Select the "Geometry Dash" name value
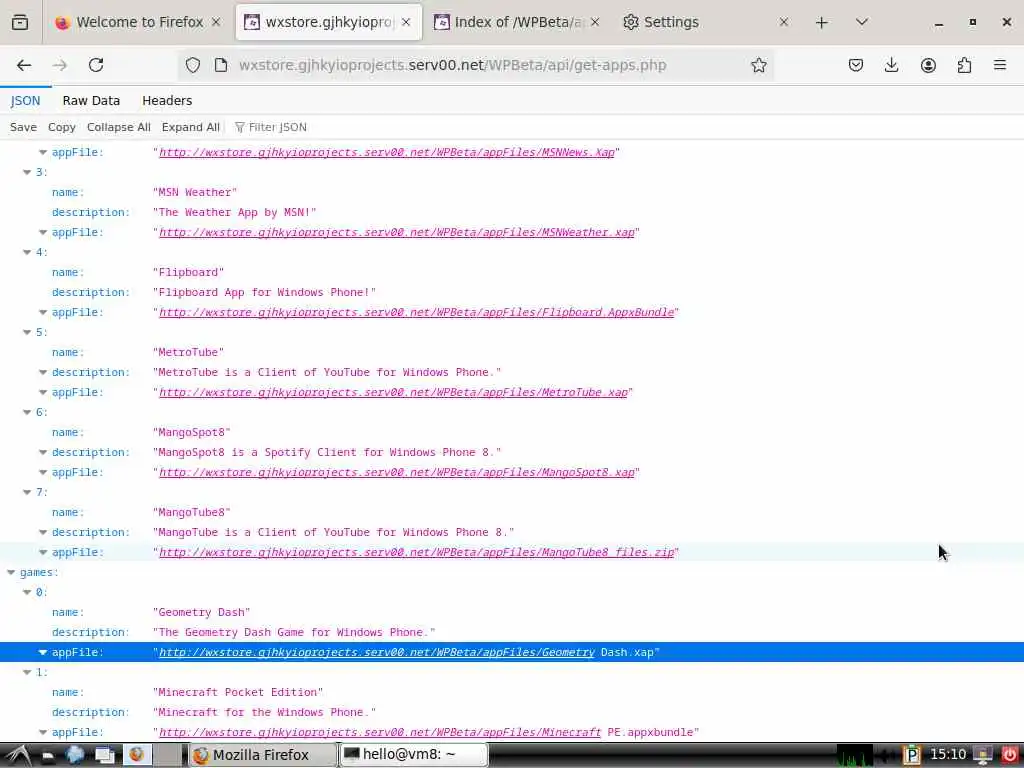 click(201, 613)
